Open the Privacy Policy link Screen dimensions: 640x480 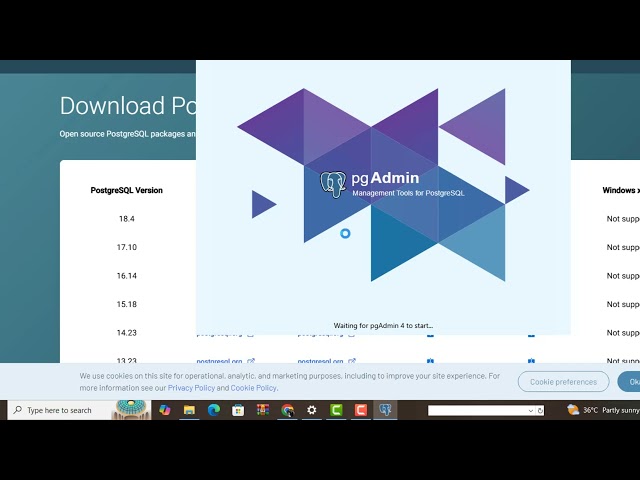[x=191, y=388]
